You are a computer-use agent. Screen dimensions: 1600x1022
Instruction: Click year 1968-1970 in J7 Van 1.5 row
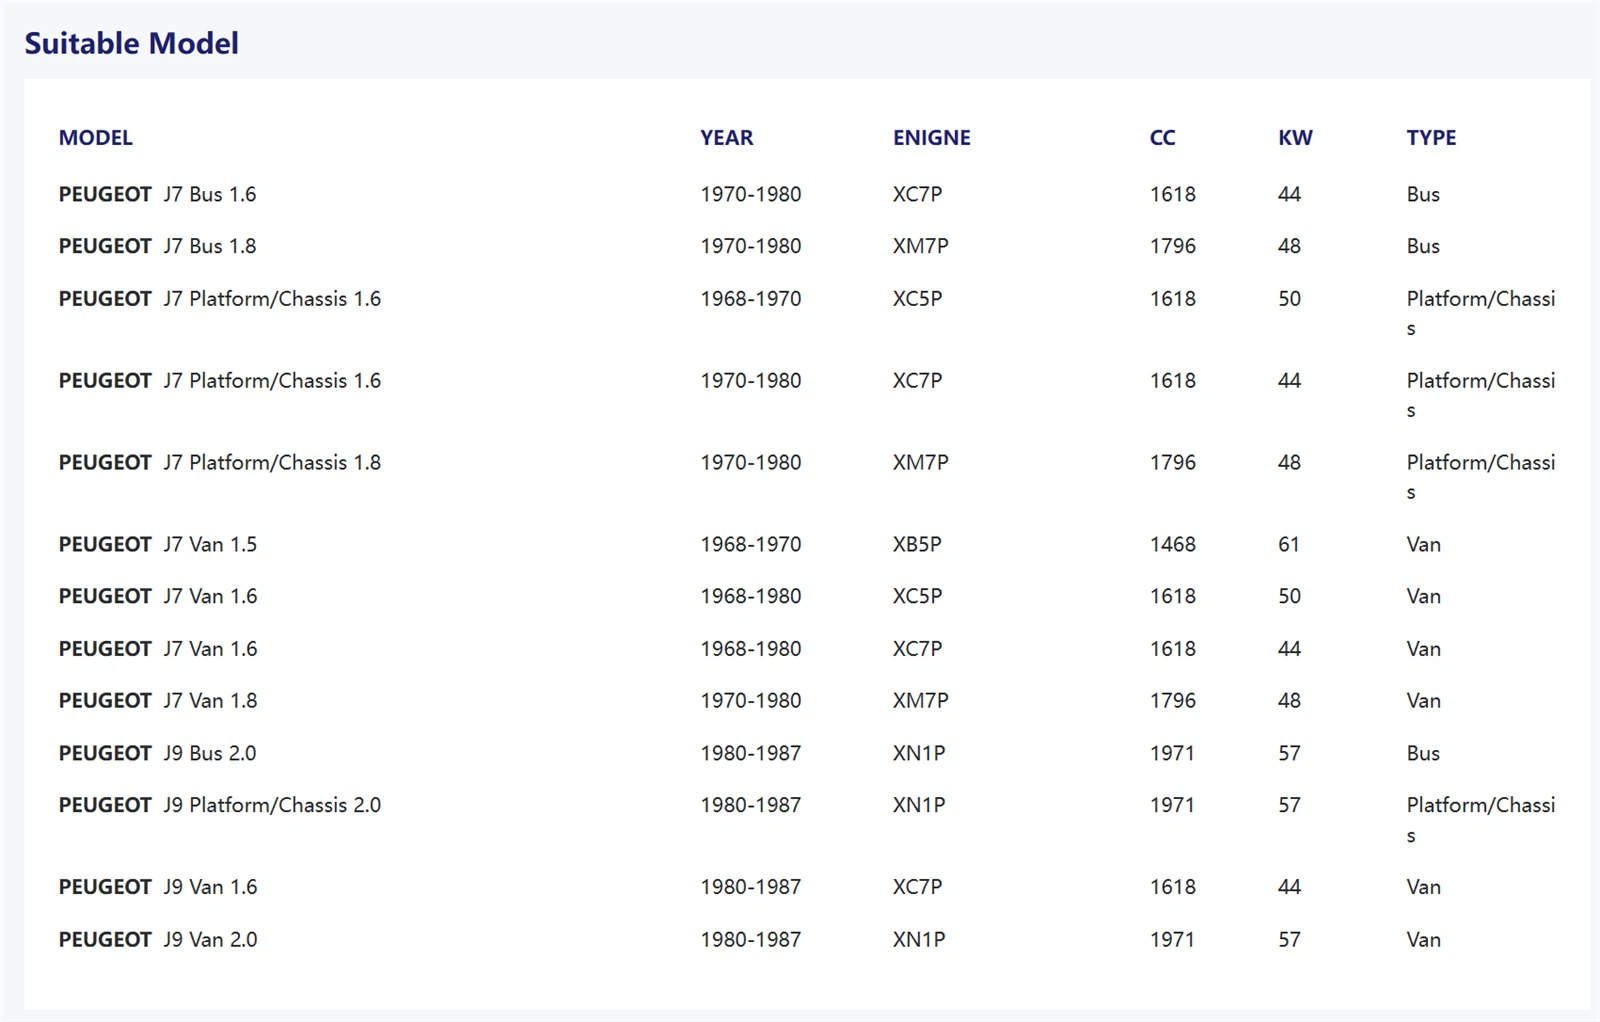751,544
